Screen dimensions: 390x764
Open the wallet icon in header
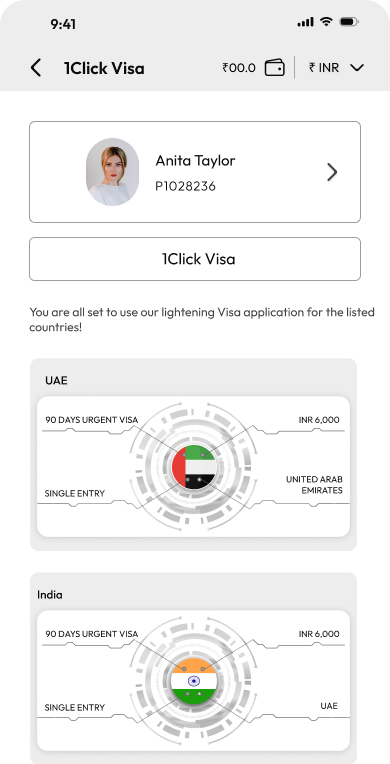275,68
